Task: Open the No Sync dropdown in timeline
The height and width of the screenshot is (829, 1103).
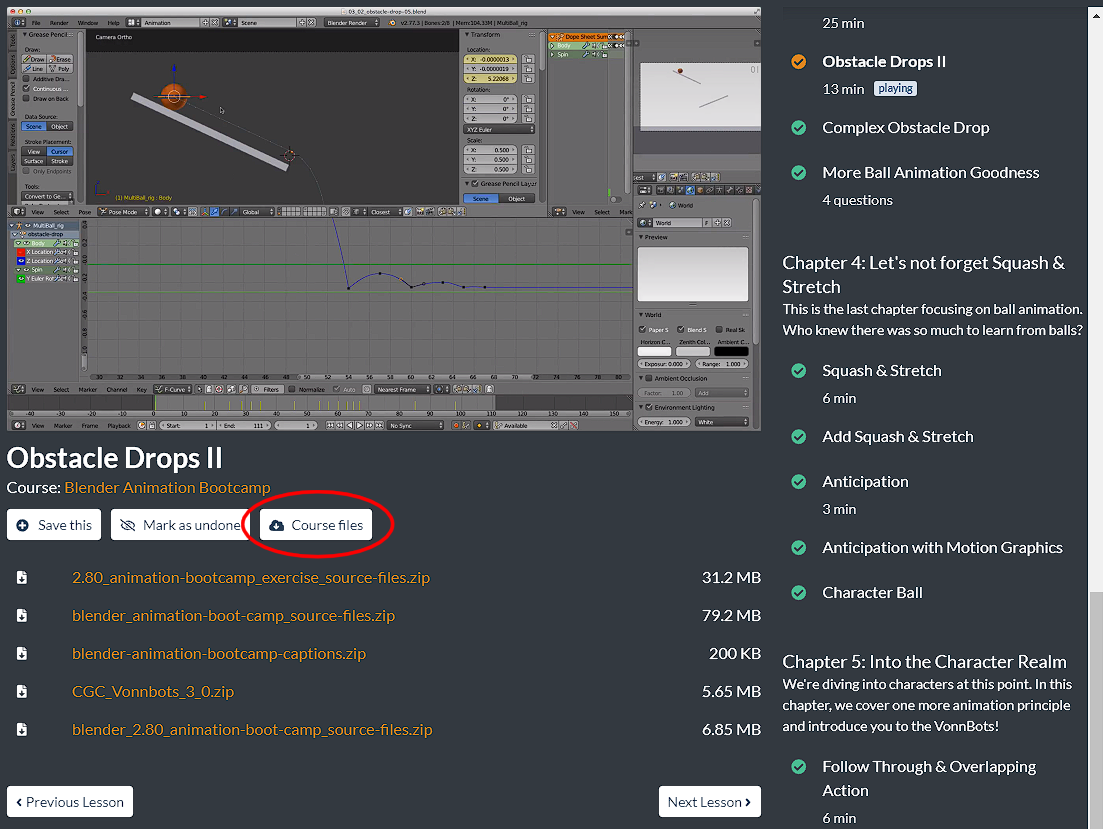Action: click(416, 426)
